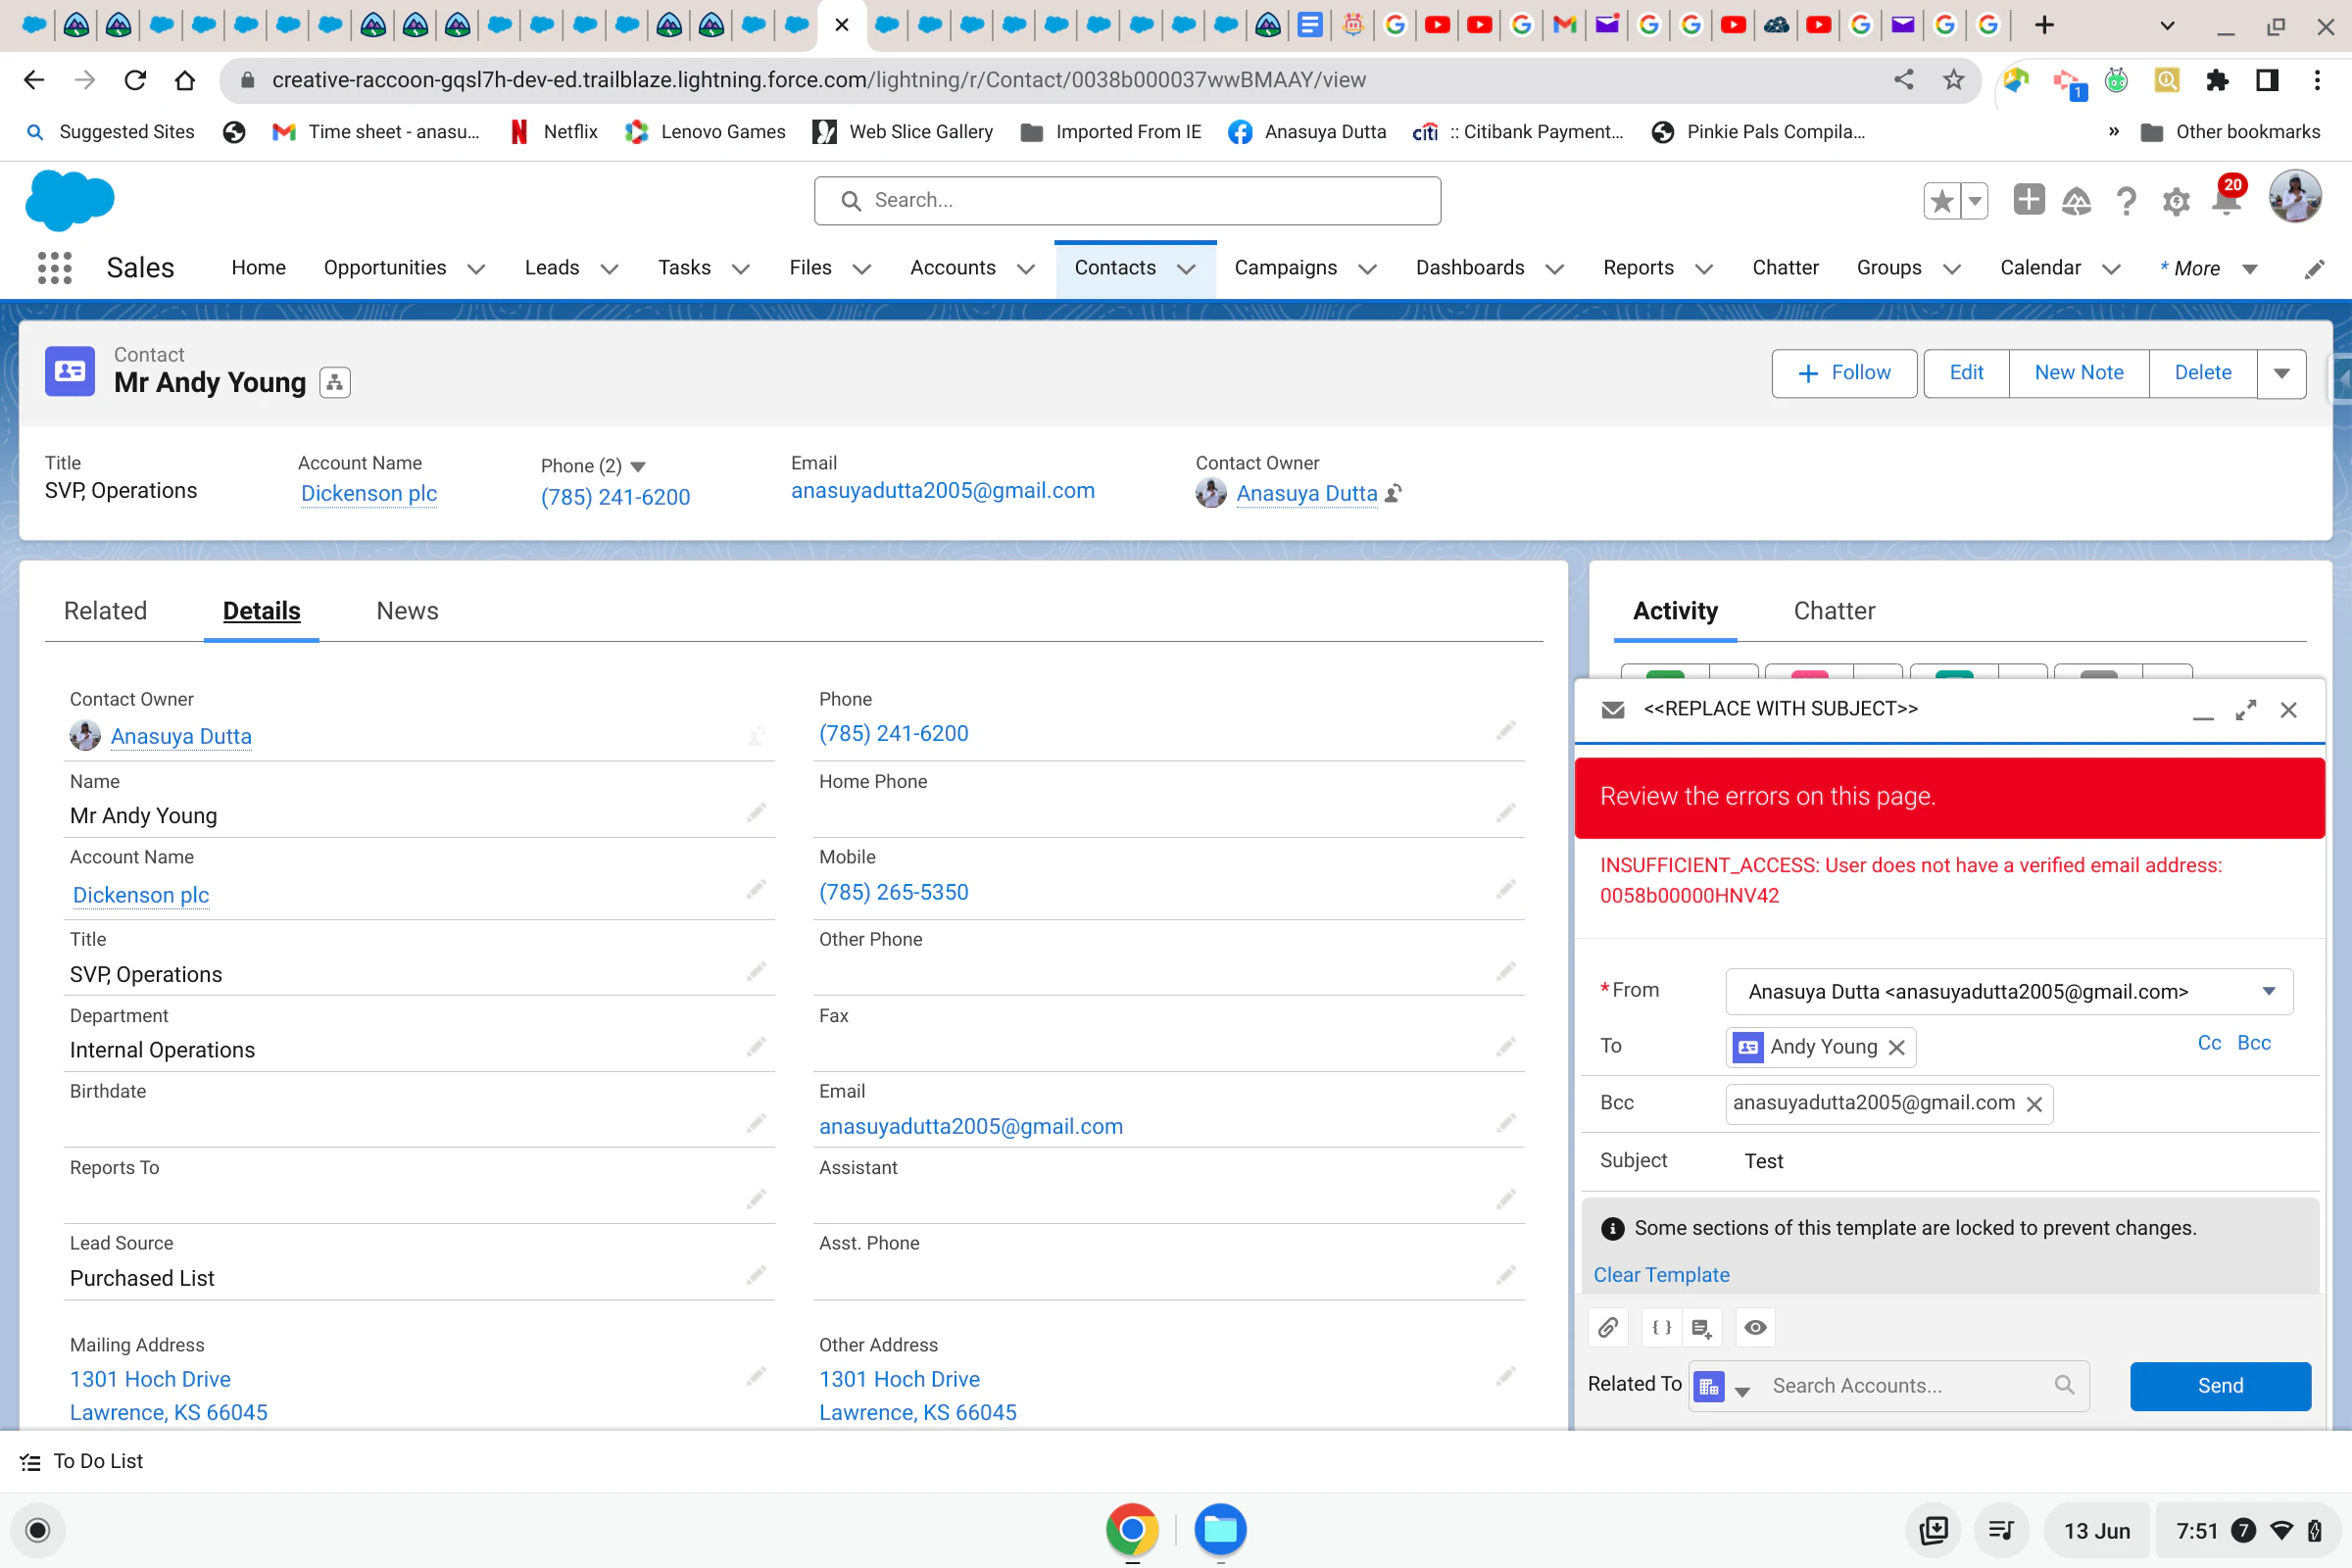Open the Salesforce Help question mark
The image size is (2352, 1568).
pyautogui.click(x=2126, y=201)
